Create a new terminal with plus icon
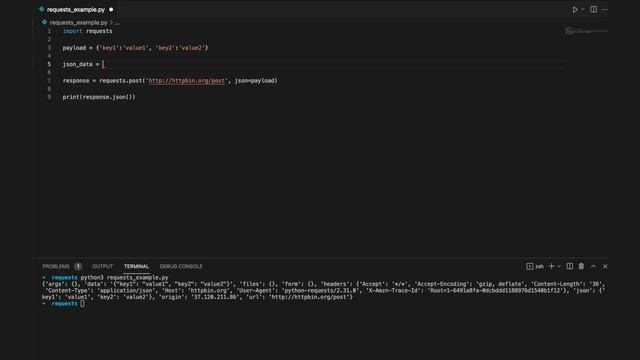Screen dimensions: 640x360 tap(551, 267)
